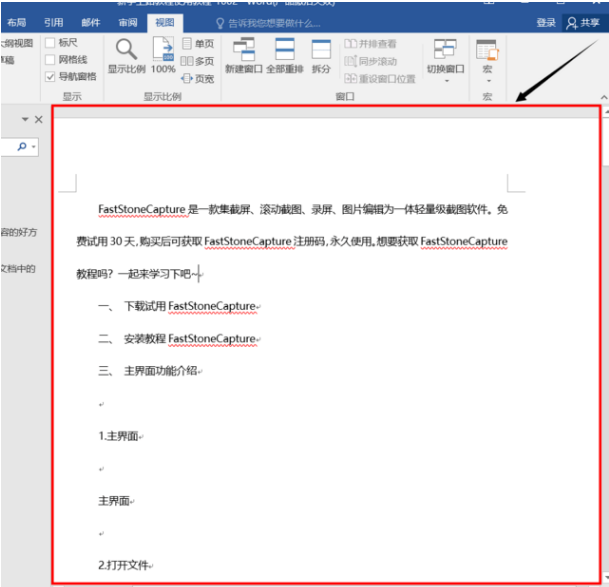Click heading 一、下载试用 FastStoneCapture

pyautogui.click(x=179, y=307)
